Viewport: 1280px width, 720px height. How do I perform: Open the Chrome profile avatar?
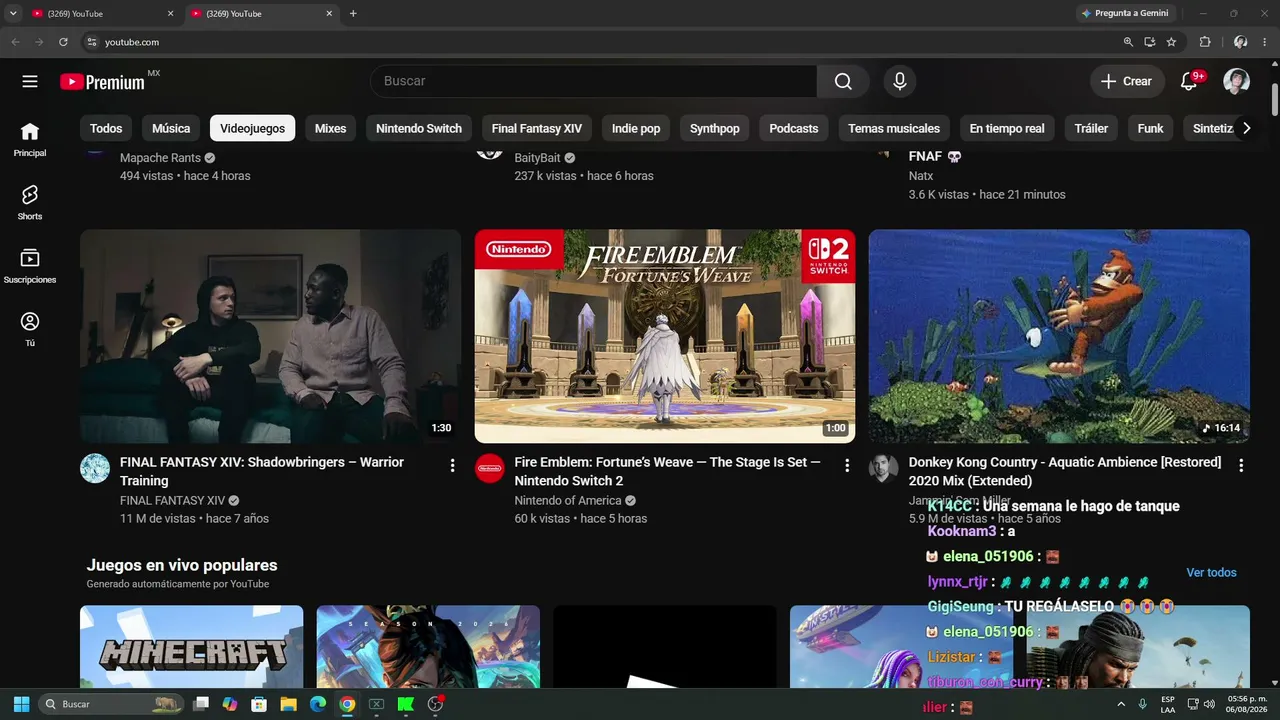(1240, 42)
